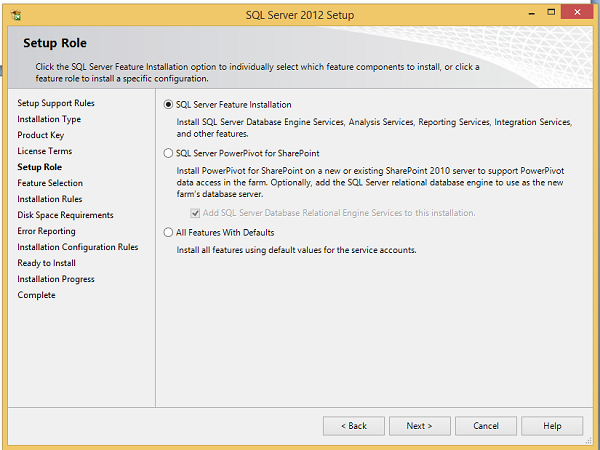Proceed with the Next button
Image resolution: width=600 pixels, height=450 pixels.
[419, 426]
